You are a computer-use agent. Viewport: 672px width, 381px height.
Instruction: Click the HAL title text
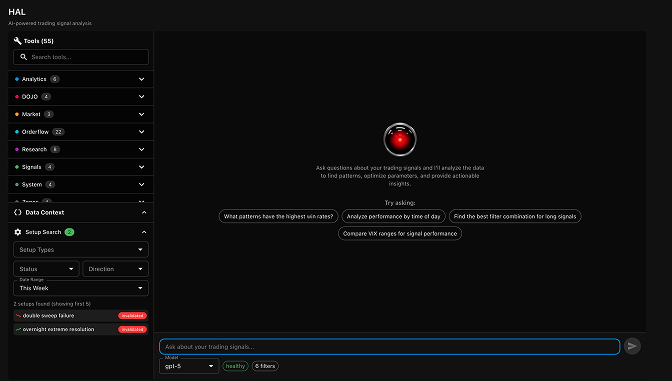17,12
